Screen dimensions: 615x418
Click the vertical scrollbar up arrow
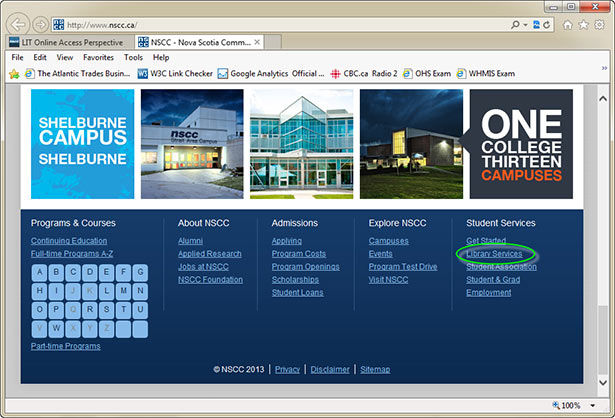(x=602, y=91)
